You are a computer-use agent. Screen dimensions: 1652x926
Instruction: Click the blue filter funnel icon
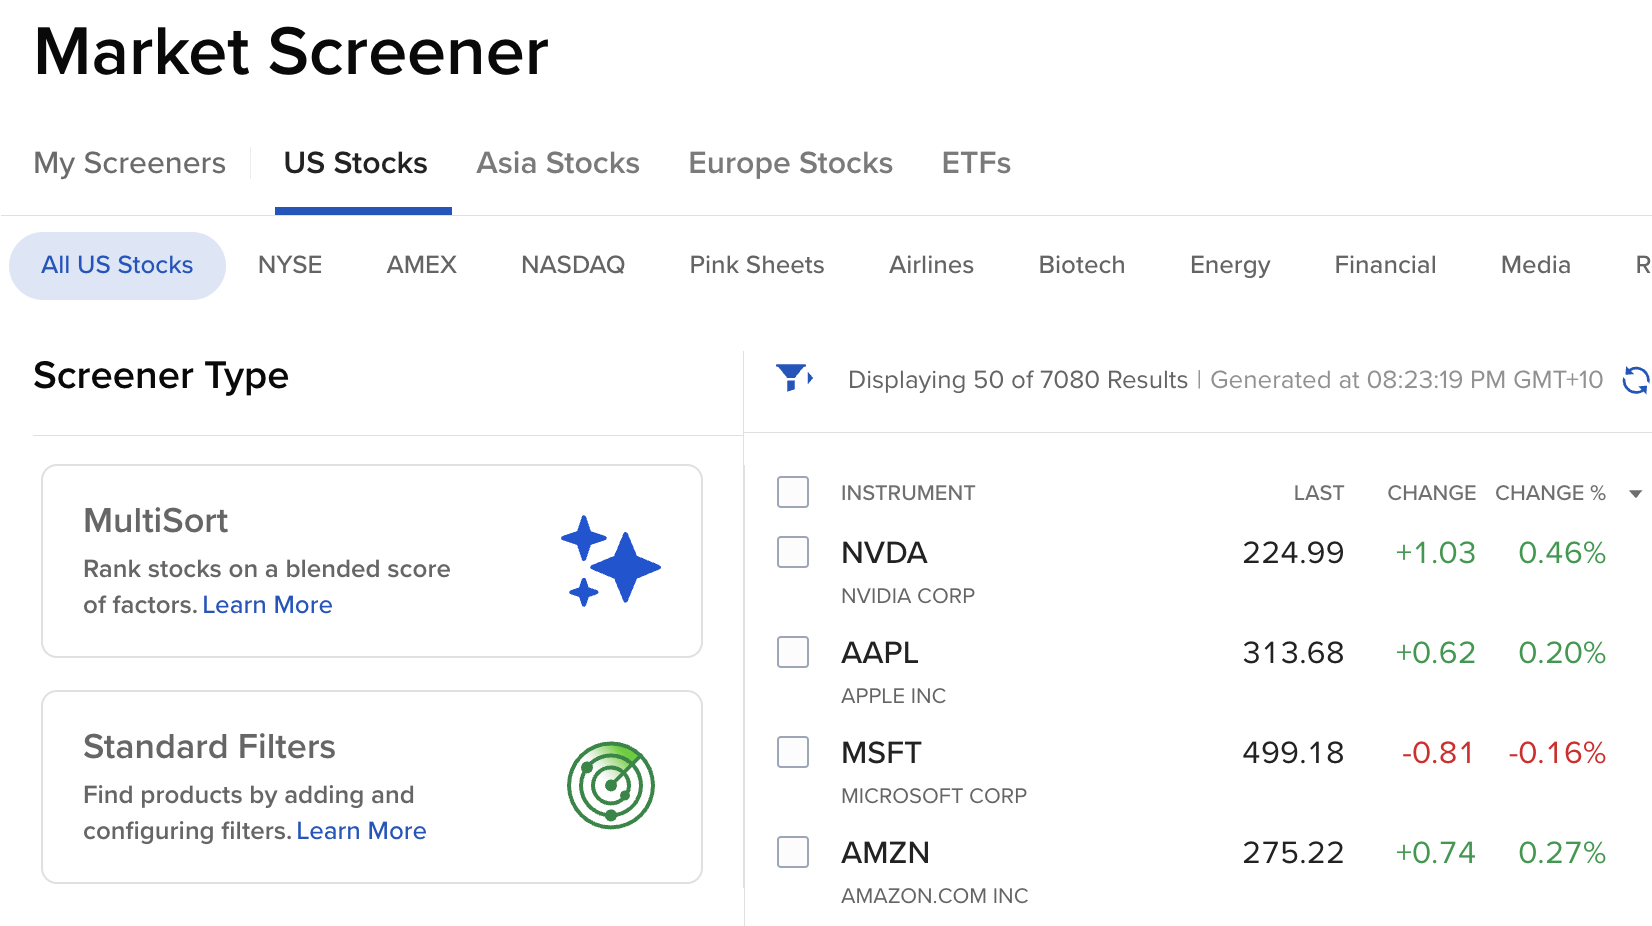pyautogui.click(x=794, y=378)
